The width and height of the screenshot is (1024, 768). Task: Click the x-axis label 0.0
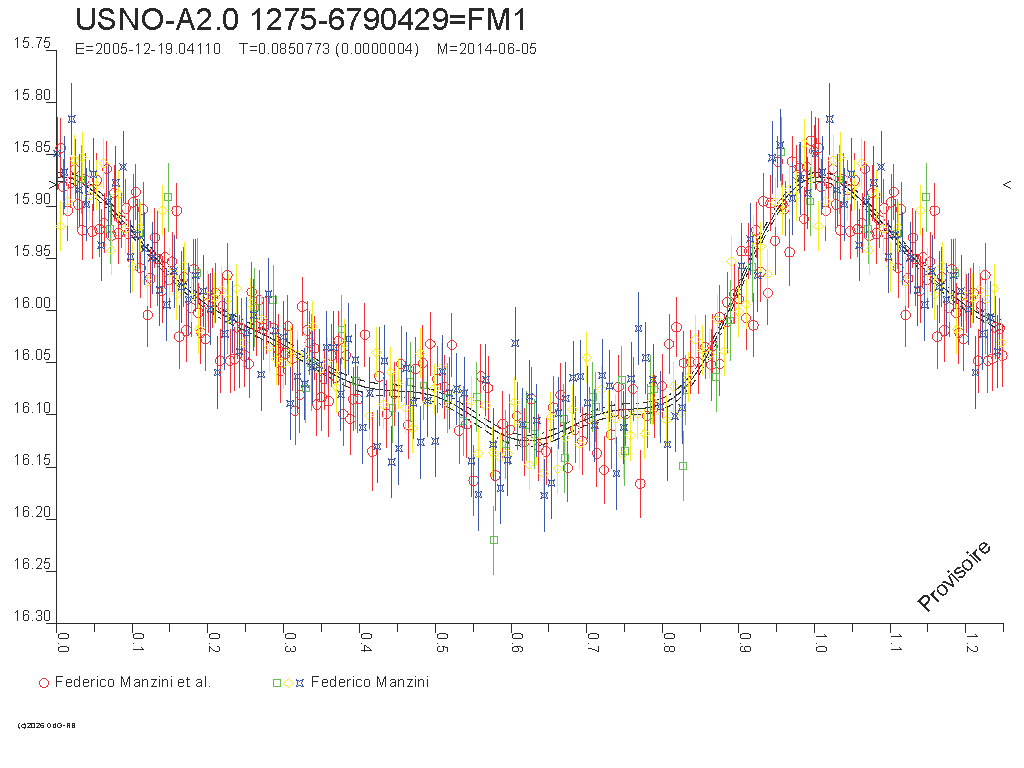[63, 643]
